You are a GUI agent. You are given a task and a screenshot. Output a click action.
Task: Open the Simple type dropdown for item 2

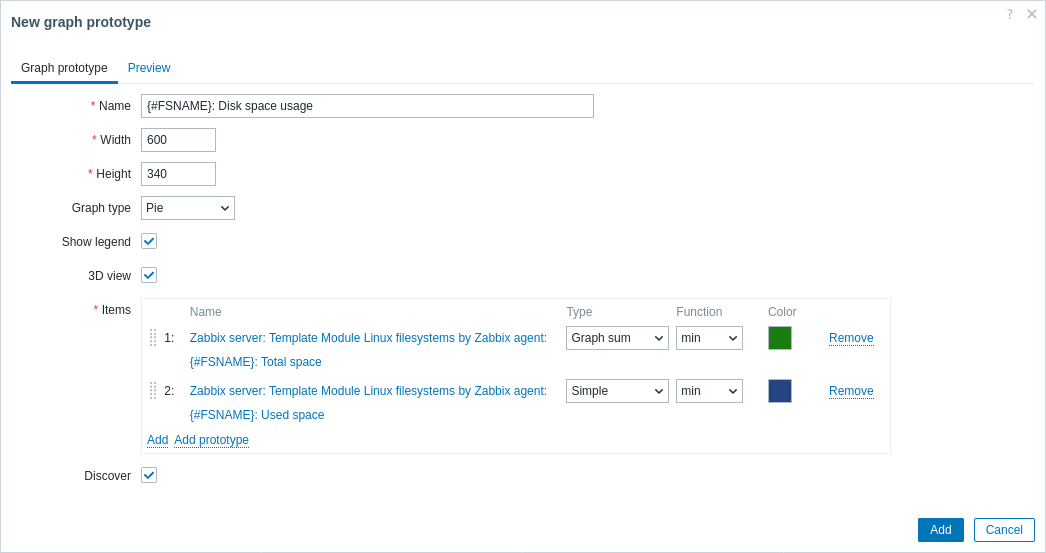coord(617,391)
